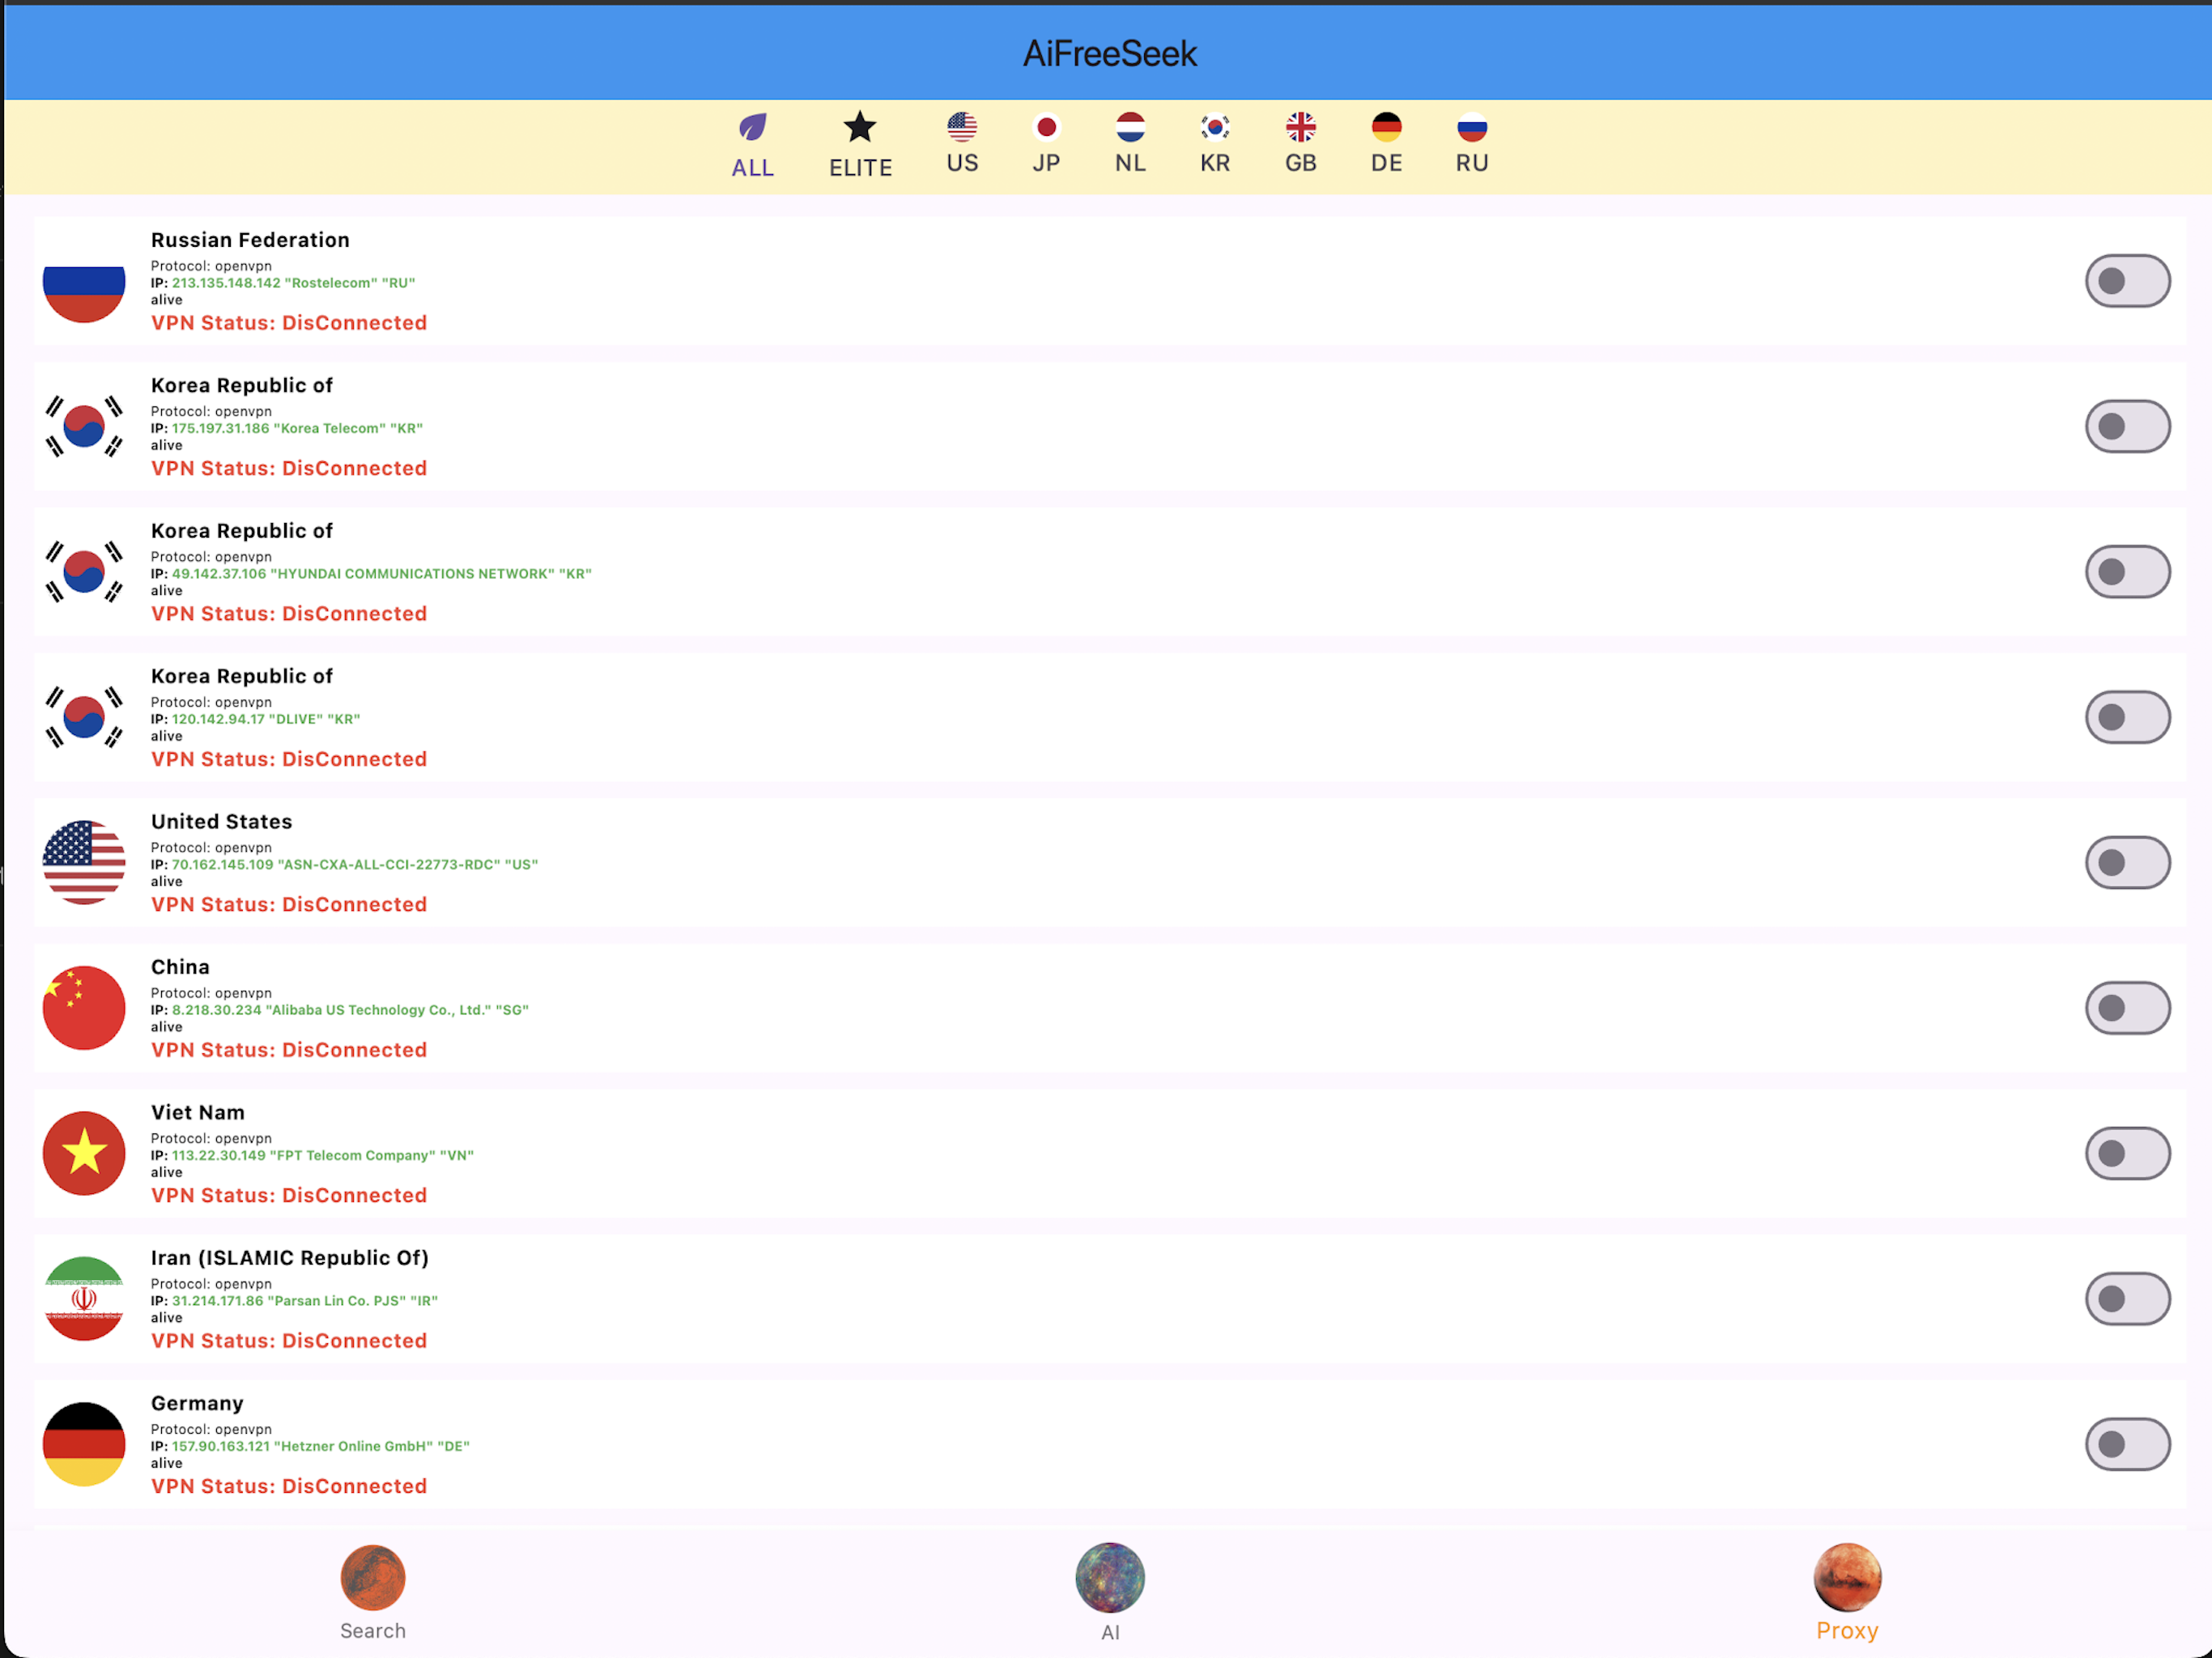Select the ELITE star icon filter
2212x1658 pixels.
[x=860, y=127]
